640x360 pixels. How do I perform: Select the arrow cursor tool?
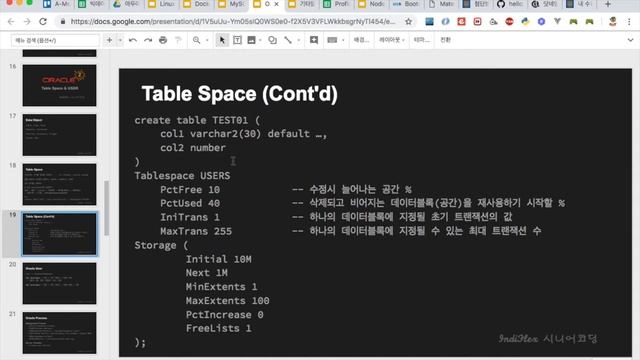click(x=222, y=40)
